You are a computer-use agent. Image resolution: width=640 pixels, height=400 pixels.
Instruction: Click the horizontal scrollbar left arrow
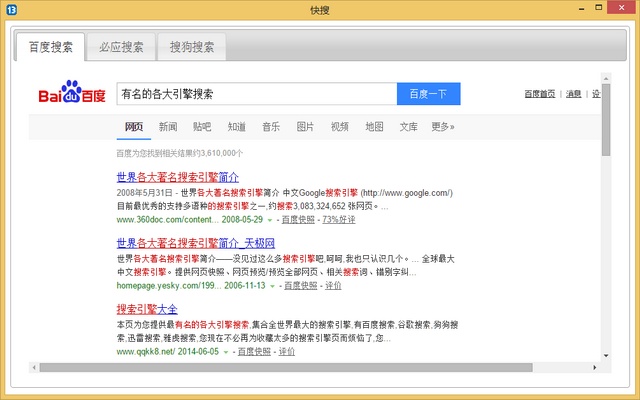point(34,368)
